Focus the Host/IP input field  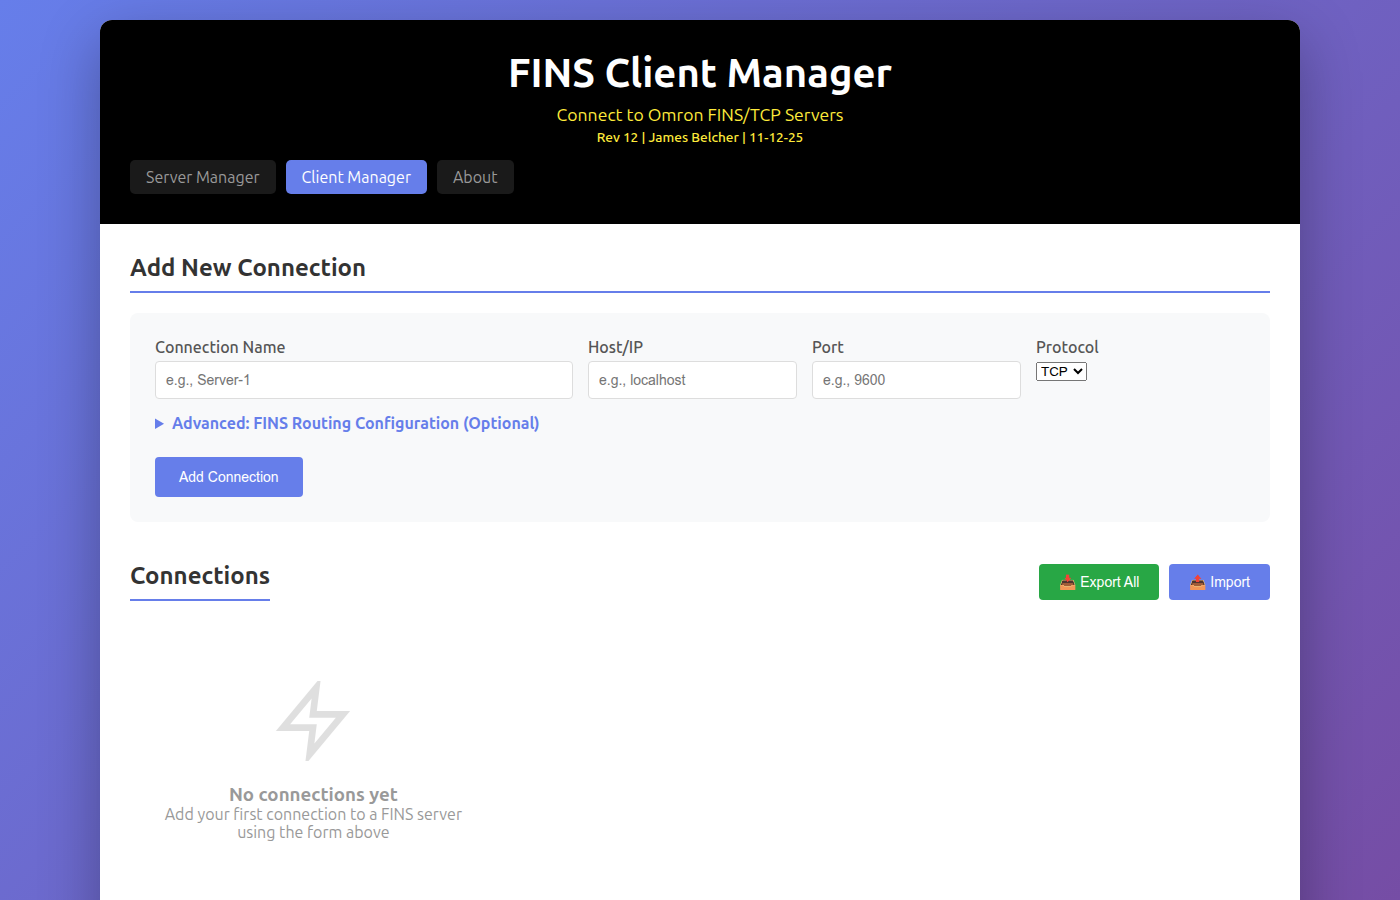(x=692, y=380)
